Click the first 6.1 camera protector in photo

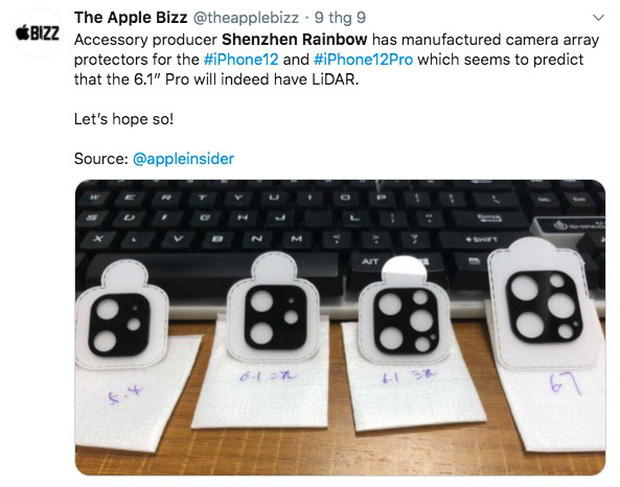pyautogui.click(x=274, y=309)
